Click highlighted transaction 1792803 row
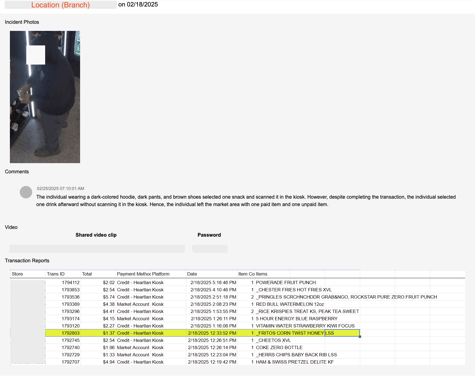The height and width of the screenshot is (376, 475). click(x=202, y=333)
